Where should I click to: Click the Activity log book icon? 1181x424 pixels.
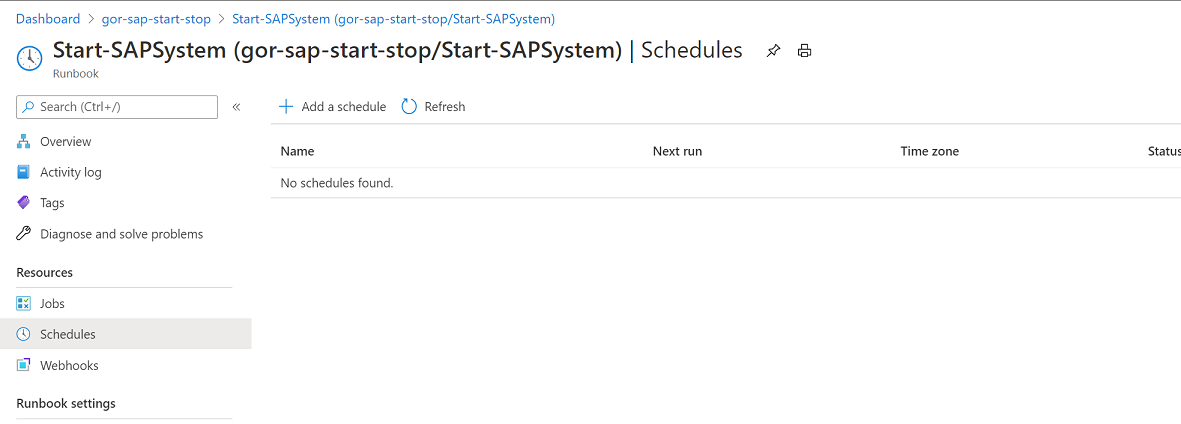pyautogui.click(x=23, y=172)
